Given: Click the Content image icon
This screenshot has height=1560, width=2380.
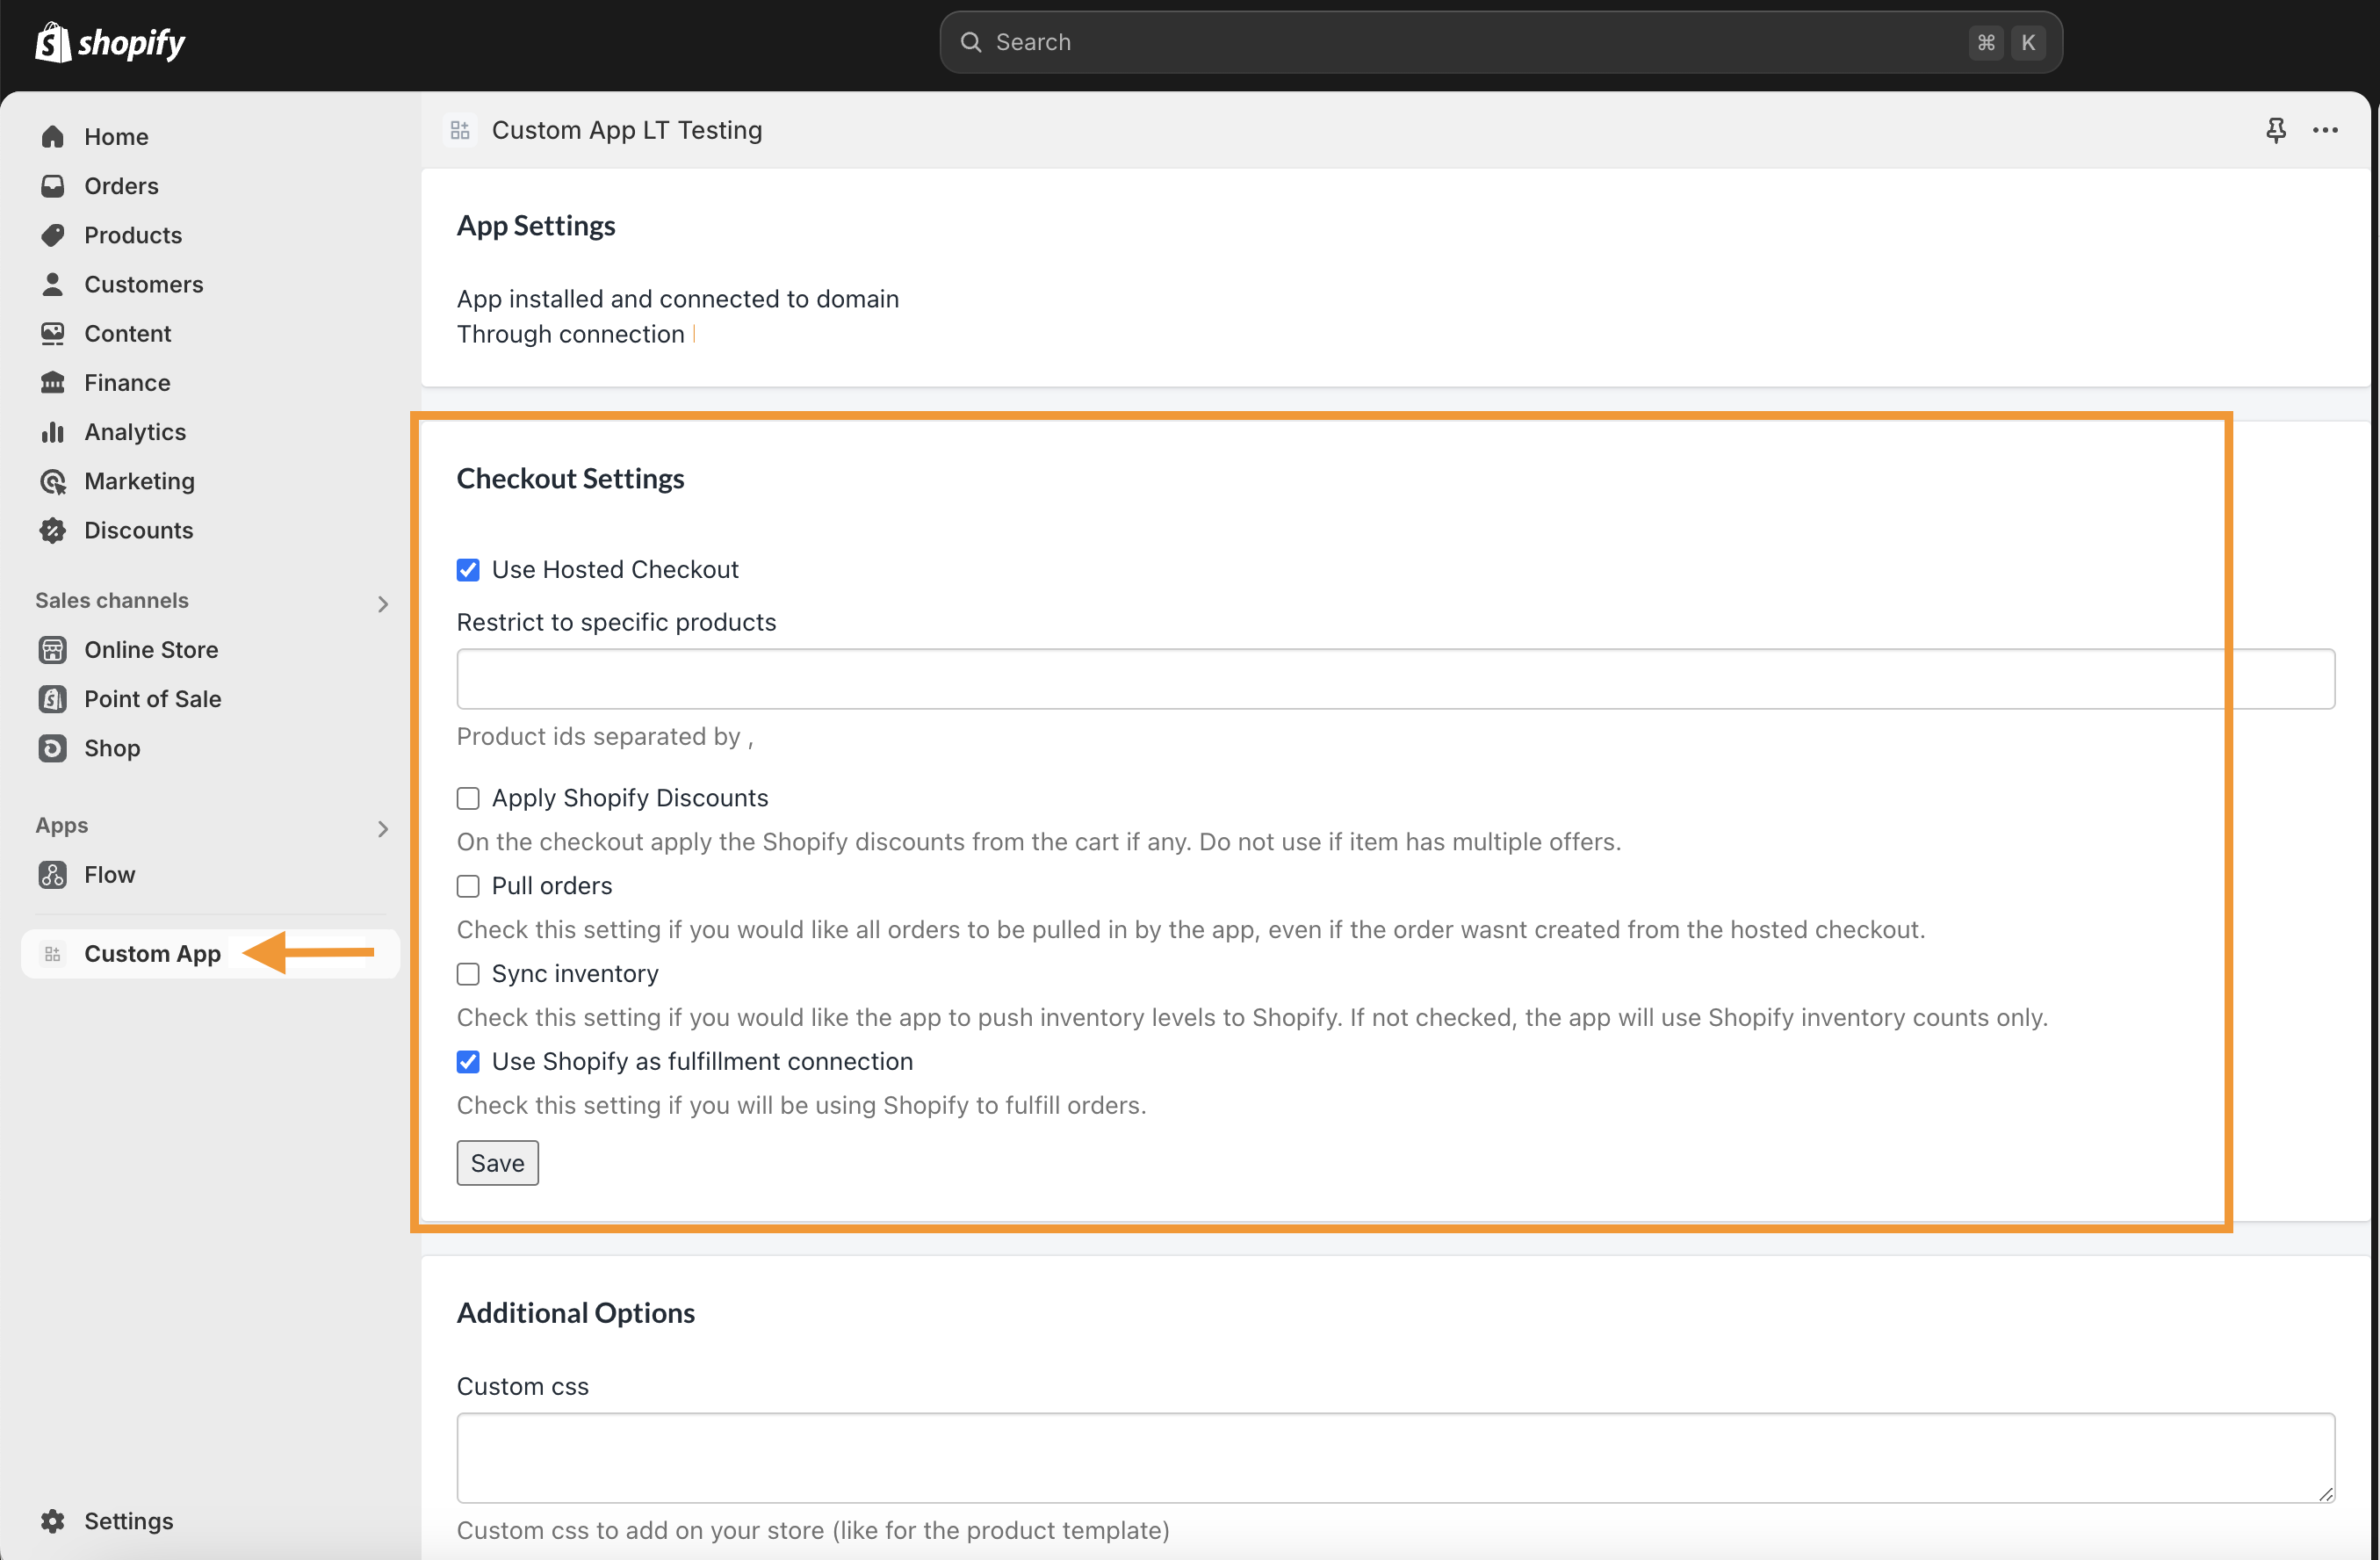Looking at the screenshot, I should (53, 333).
